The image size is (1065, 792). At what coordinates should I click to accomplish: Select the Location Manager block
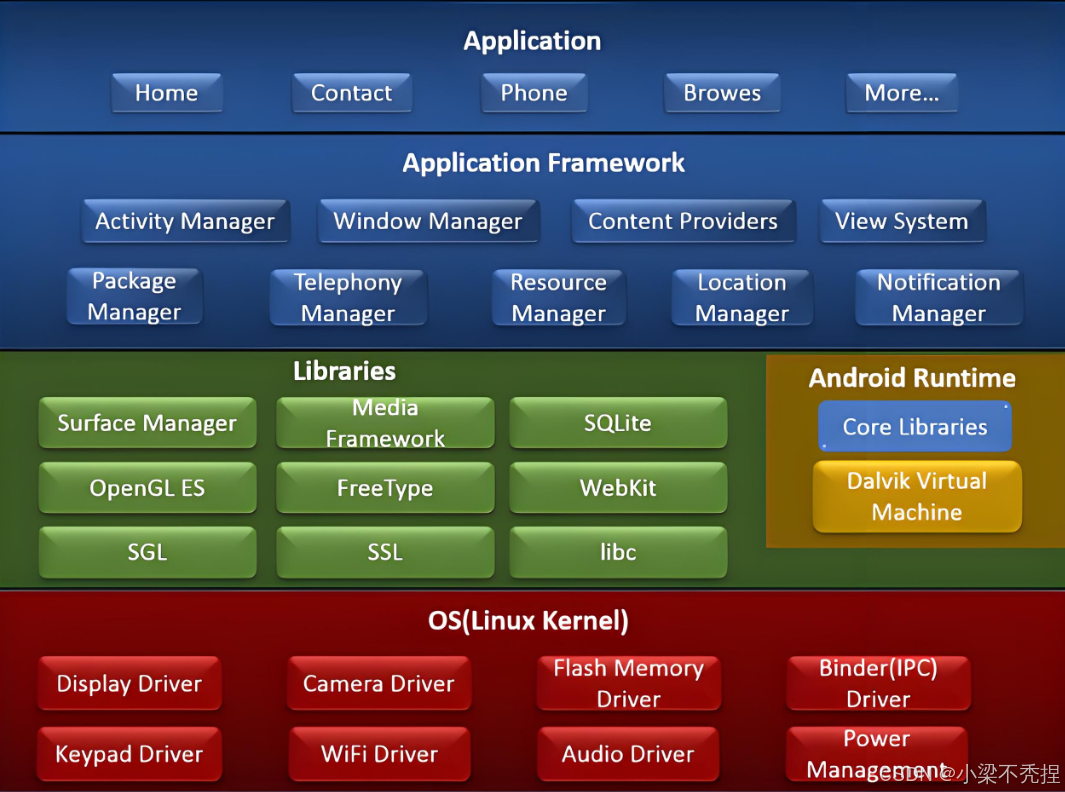coord(742,298)
